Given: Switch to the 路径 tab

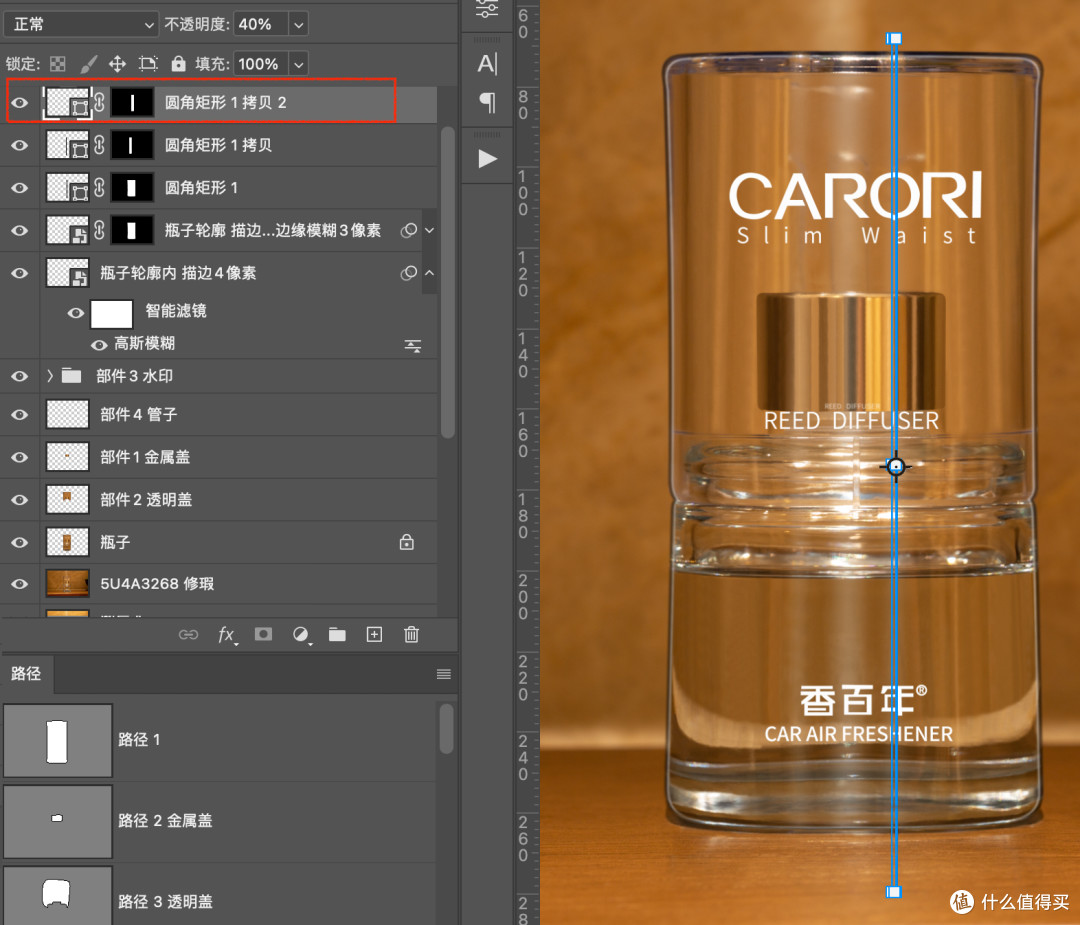Looking at the screenshot, I should [x=26, y=674].
